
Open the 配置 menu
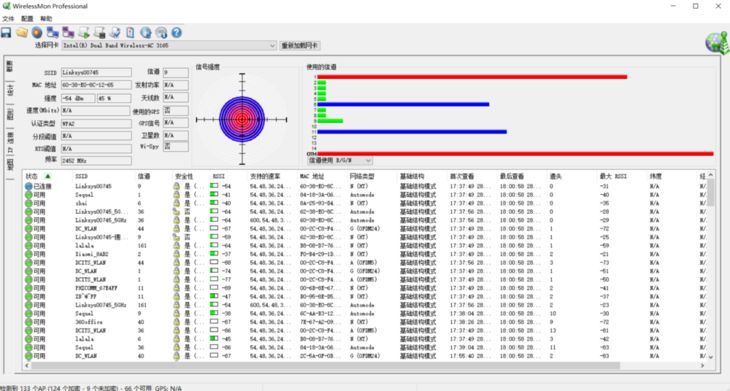tap(27, 19)
